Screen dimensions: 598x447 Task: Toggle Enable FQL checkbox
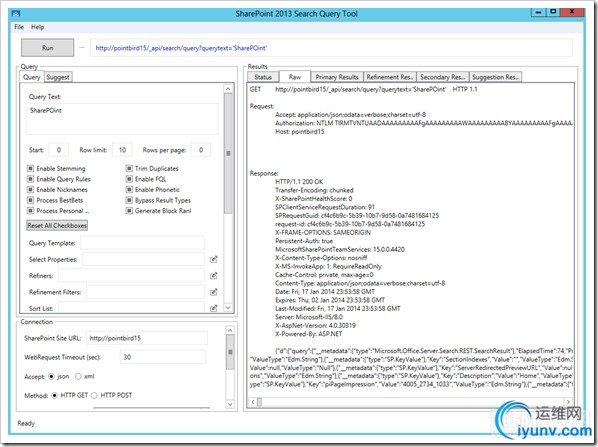click(x=129, y=179)
